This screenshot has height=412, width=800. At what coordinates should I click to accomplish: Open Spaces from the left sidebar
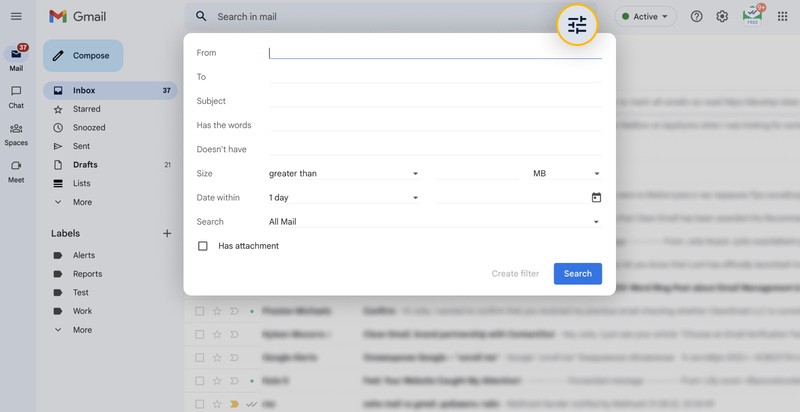[16, 133]
